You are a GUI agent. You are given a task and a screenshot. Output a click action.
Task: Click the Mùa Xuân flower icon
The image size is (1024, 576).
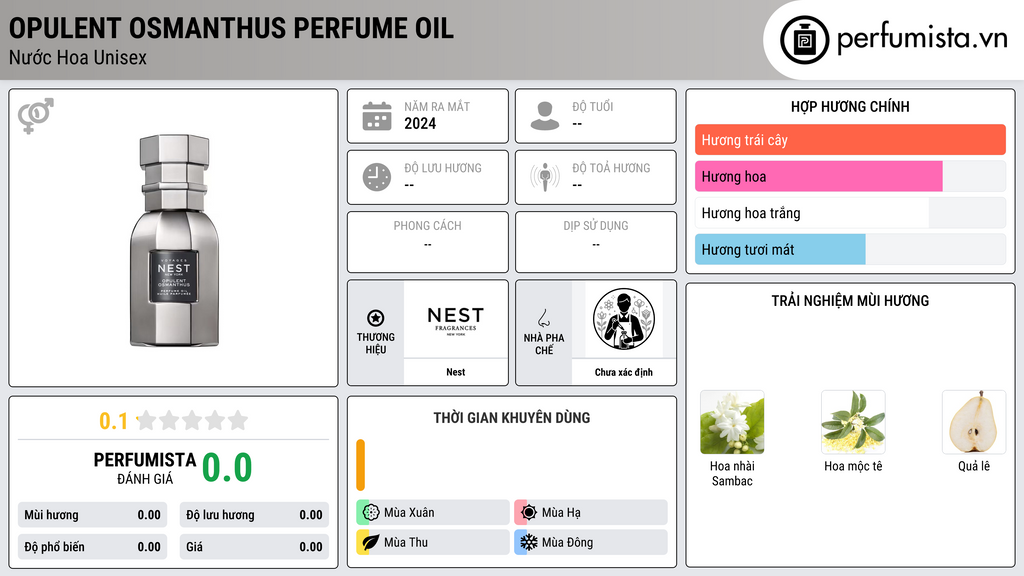pyautogui.click(x=371, y=513)
